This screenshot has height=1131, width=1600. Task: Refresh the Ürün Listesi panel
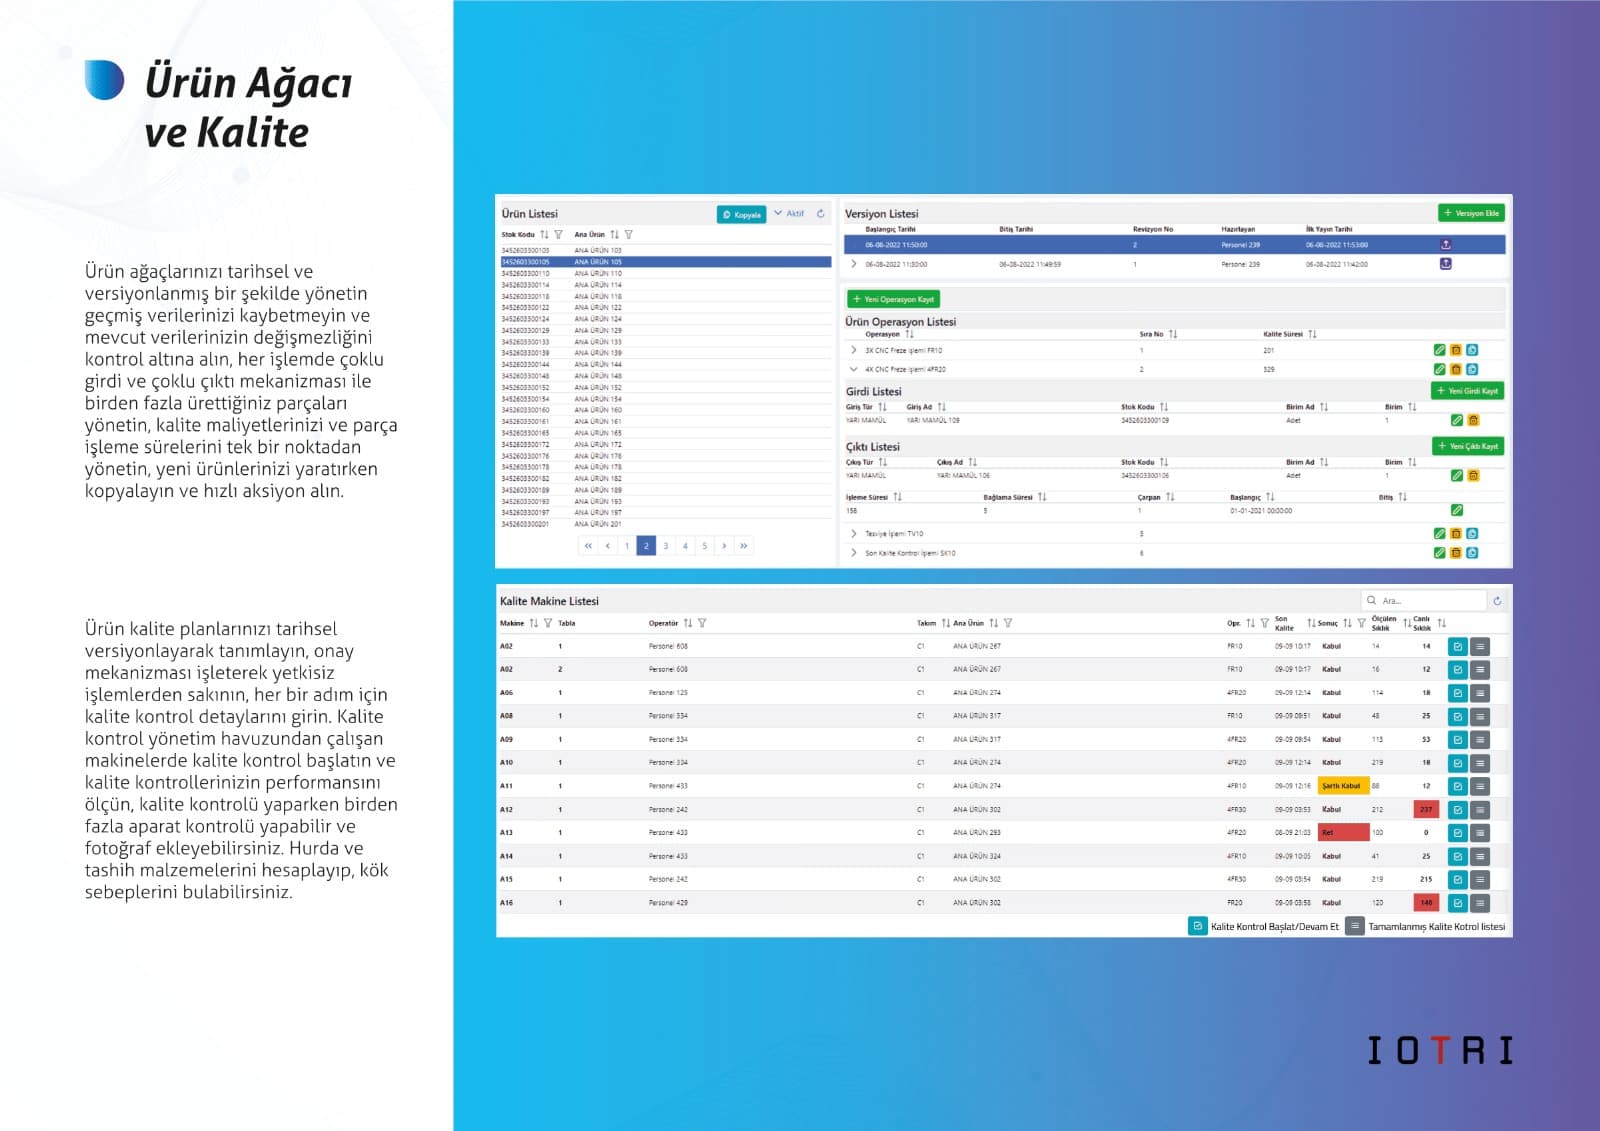point(820,214)
